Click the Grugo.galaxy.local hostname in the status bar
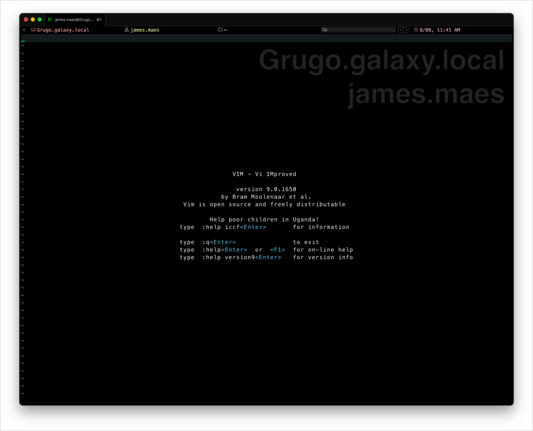This screenshot has height=431, width=533. (63, 30)
